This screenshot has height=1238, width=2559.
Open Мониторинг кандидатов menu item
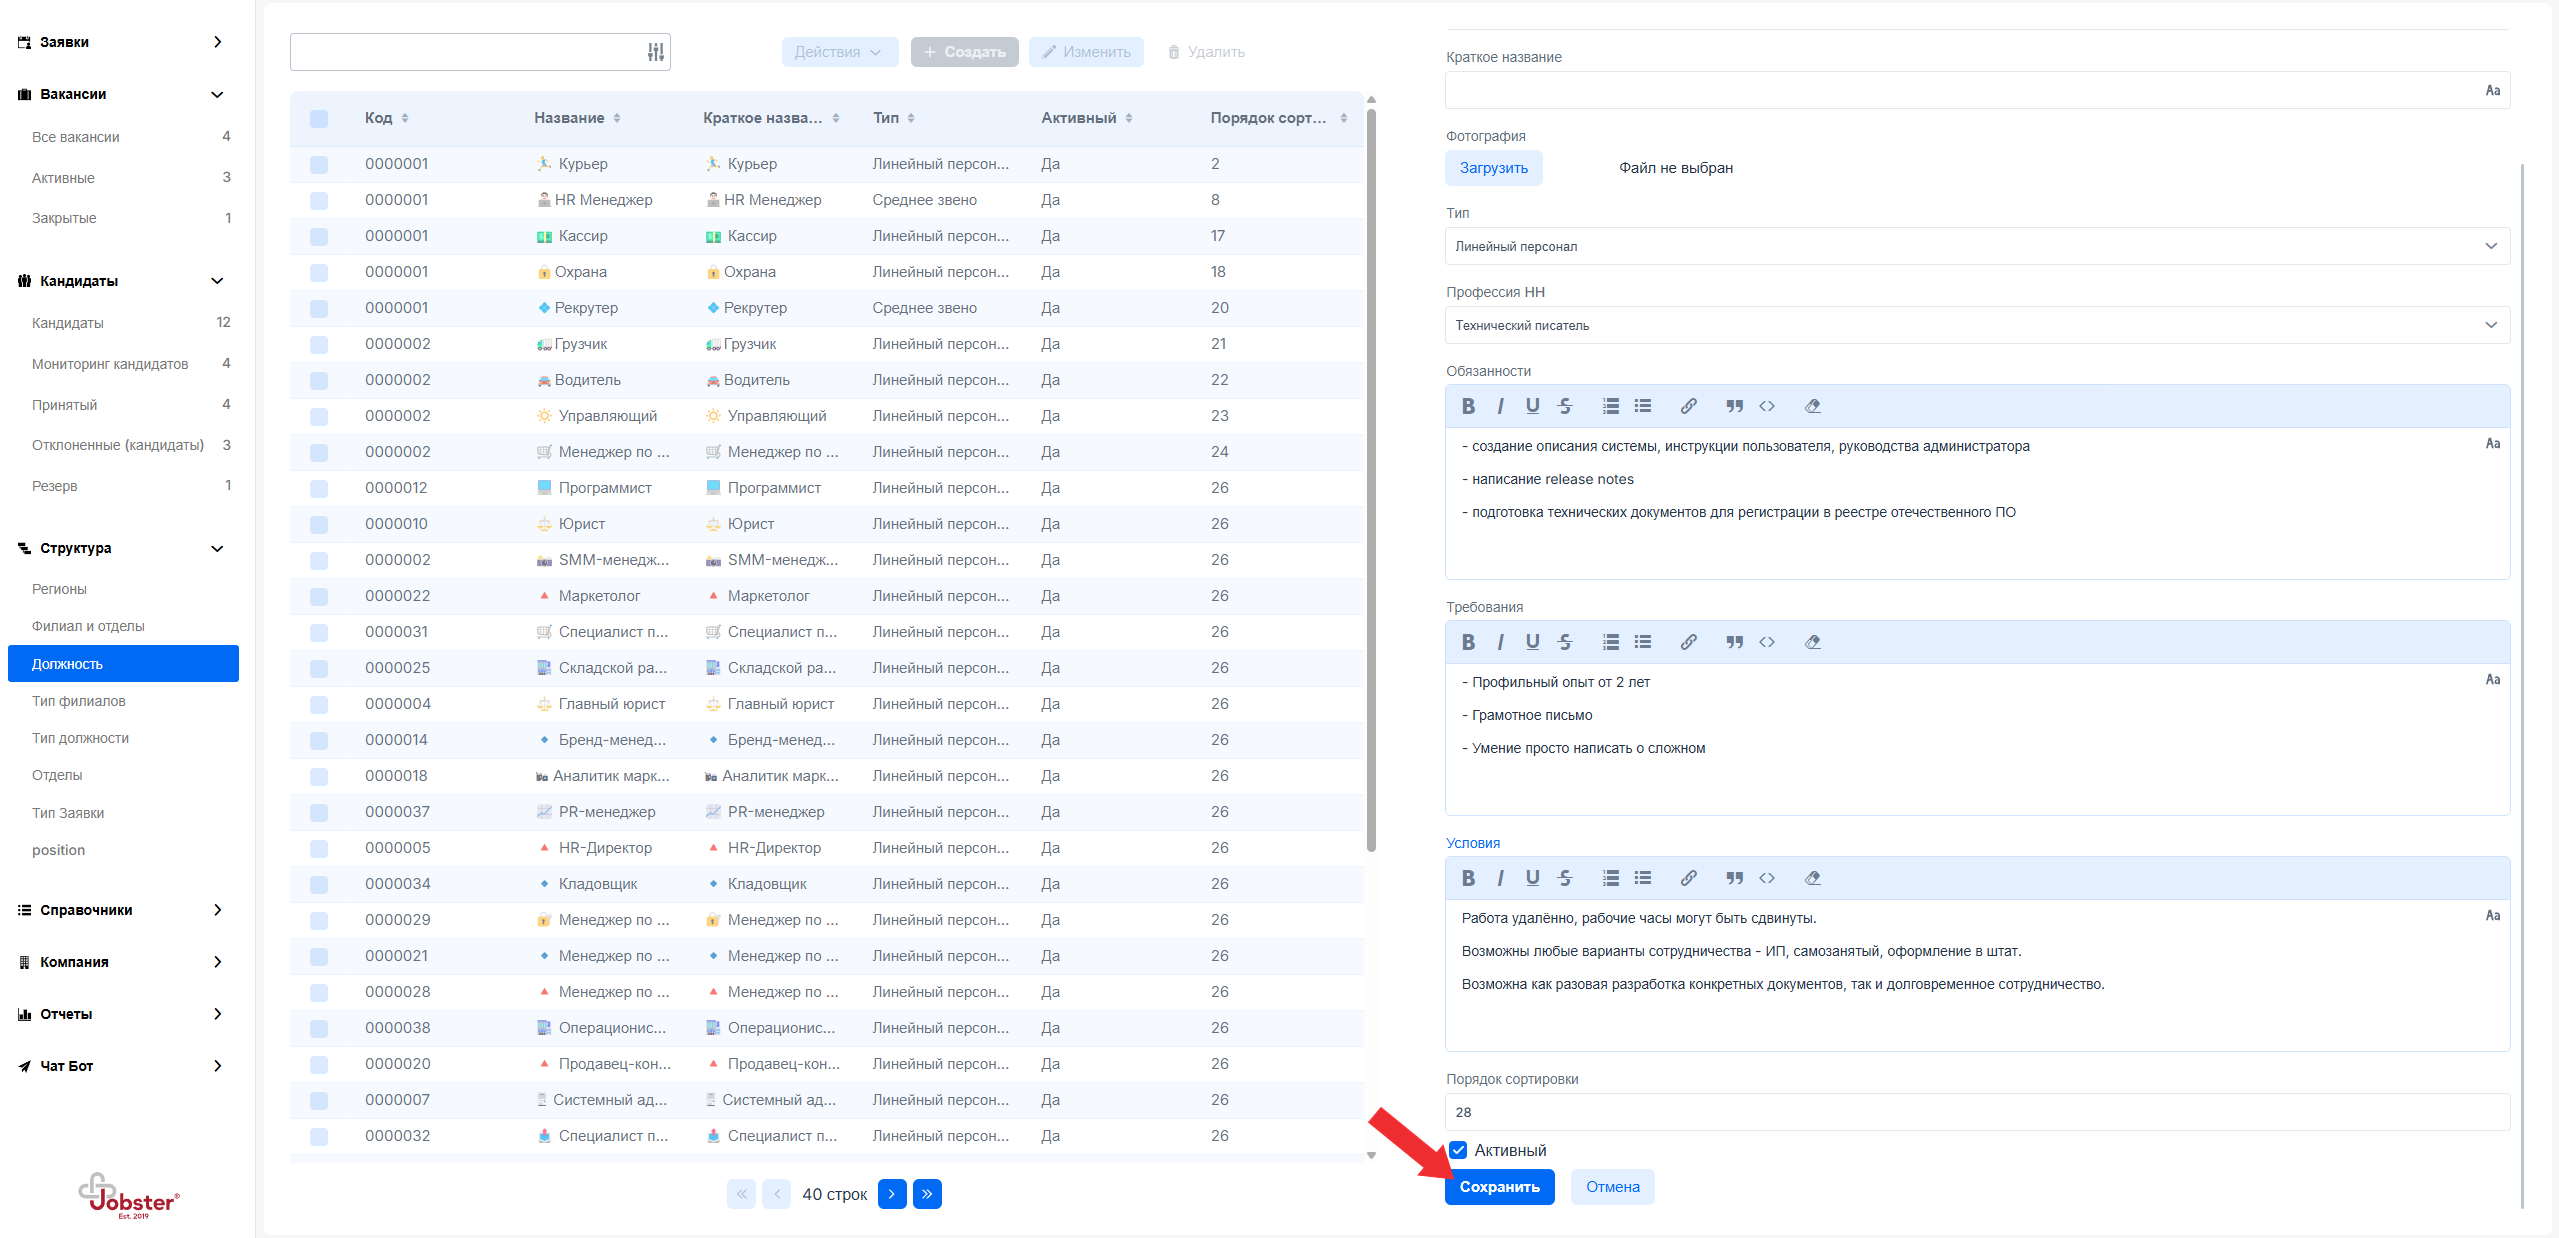pos(110,364)
